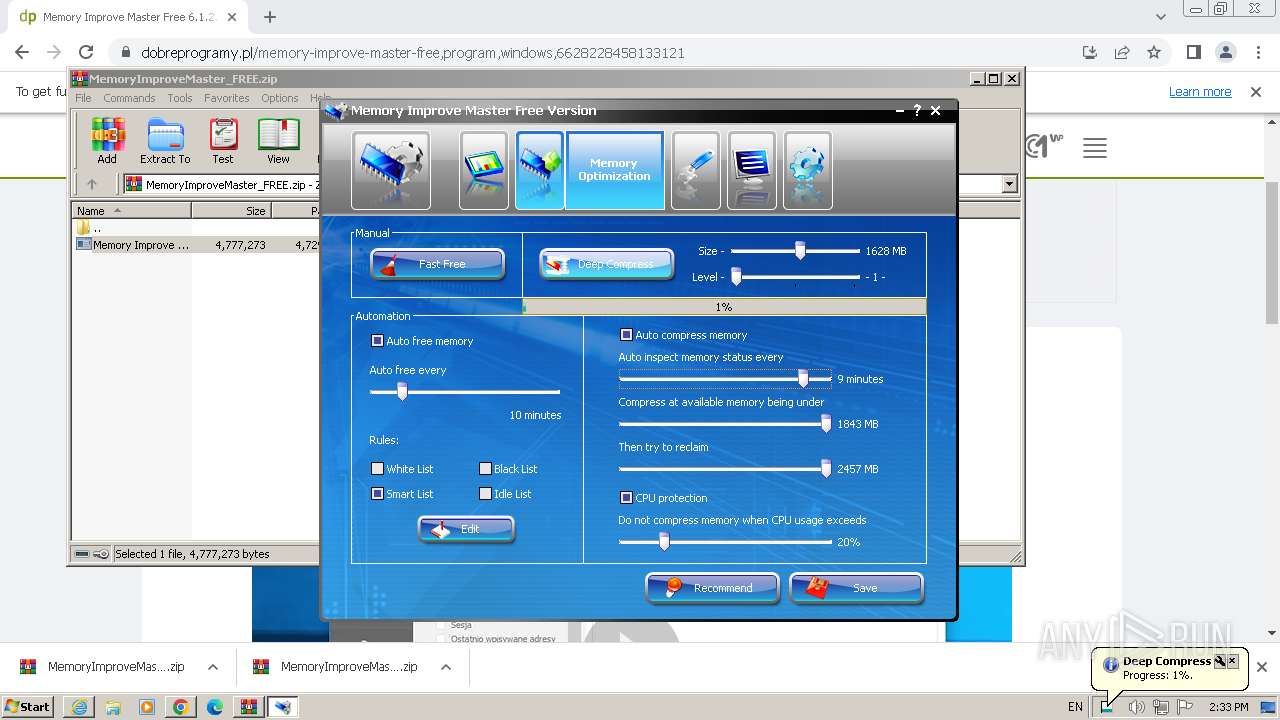Click the Recommend button

point(712,588)
